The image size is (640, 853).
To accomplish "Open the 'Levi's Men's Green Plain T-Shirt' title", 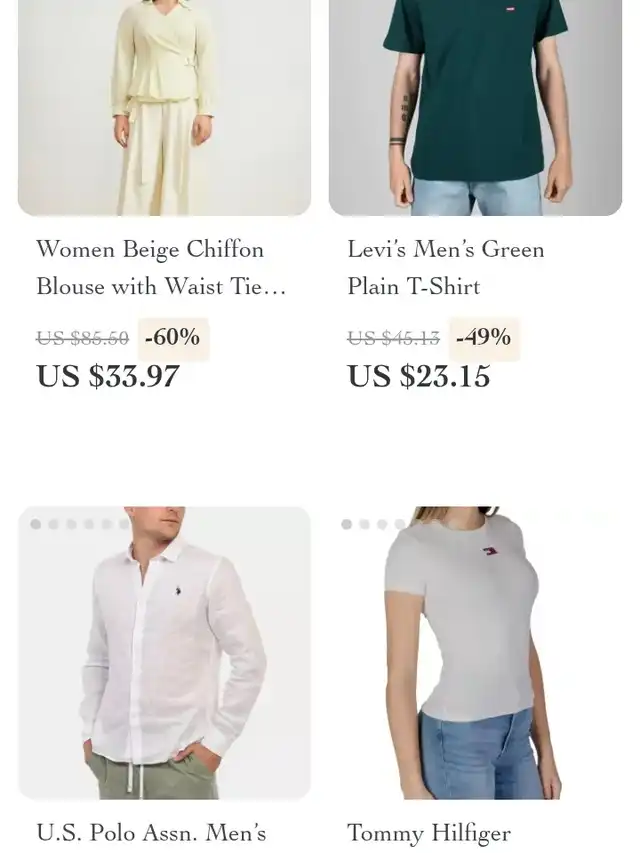I will (x=446, y=268).
